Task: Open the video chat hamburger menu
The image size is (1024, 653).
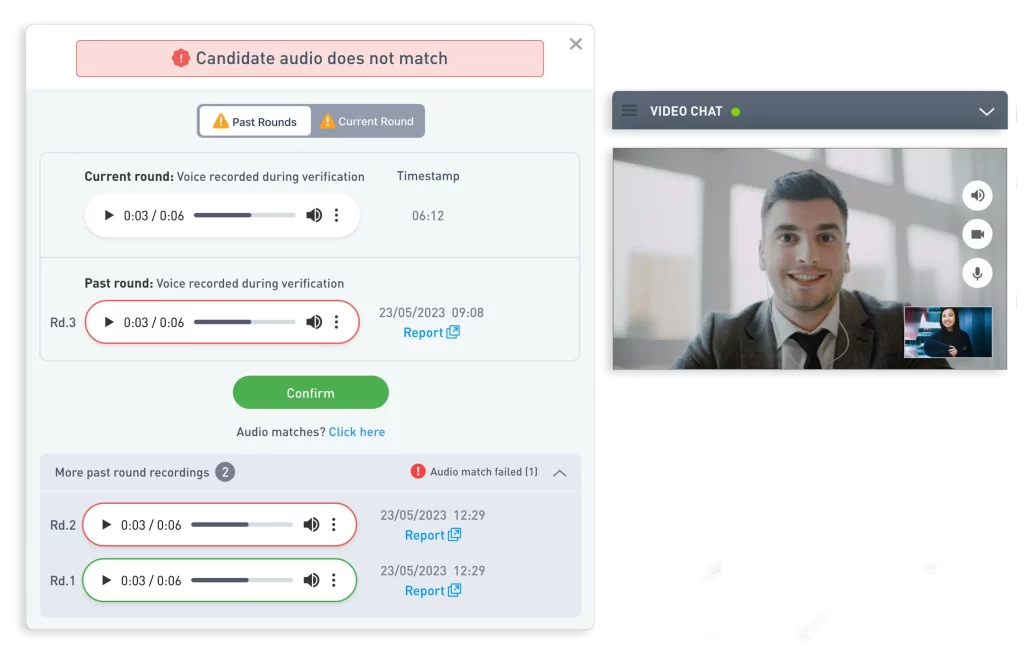Action: coord(630,110)
